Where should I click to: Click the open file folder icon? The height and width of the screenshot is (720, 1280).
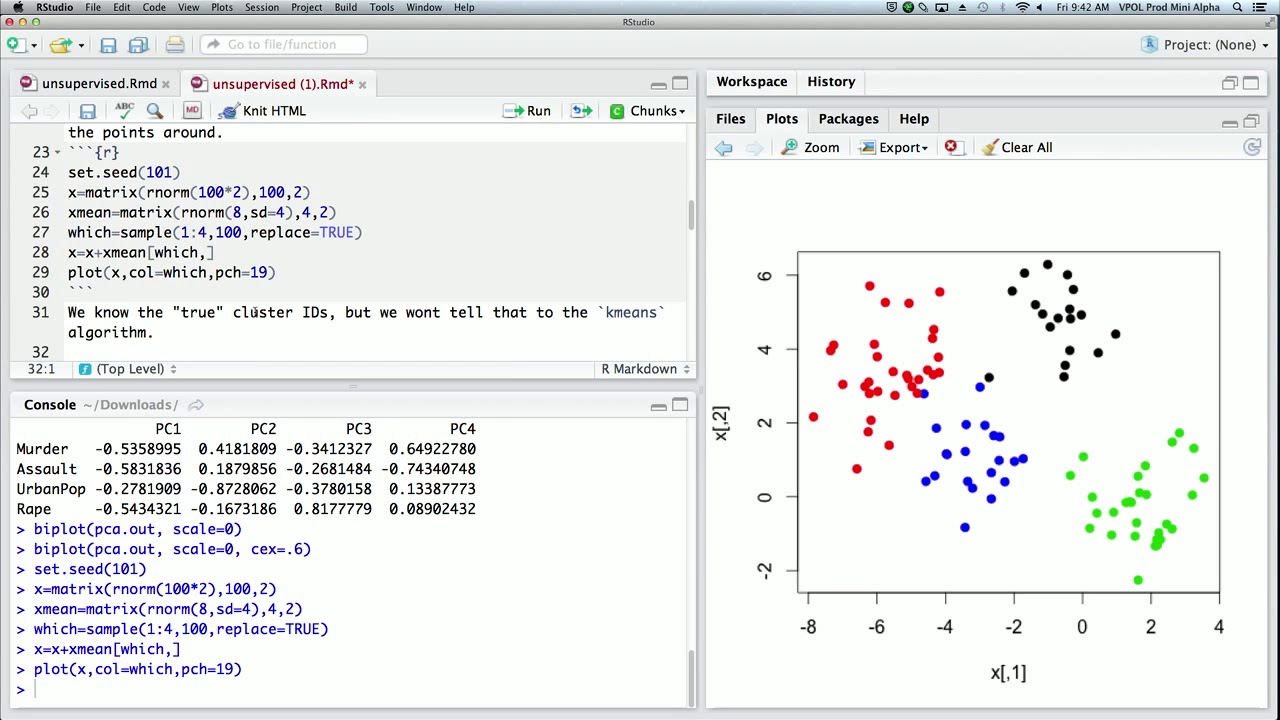click(x=60, y=45)
